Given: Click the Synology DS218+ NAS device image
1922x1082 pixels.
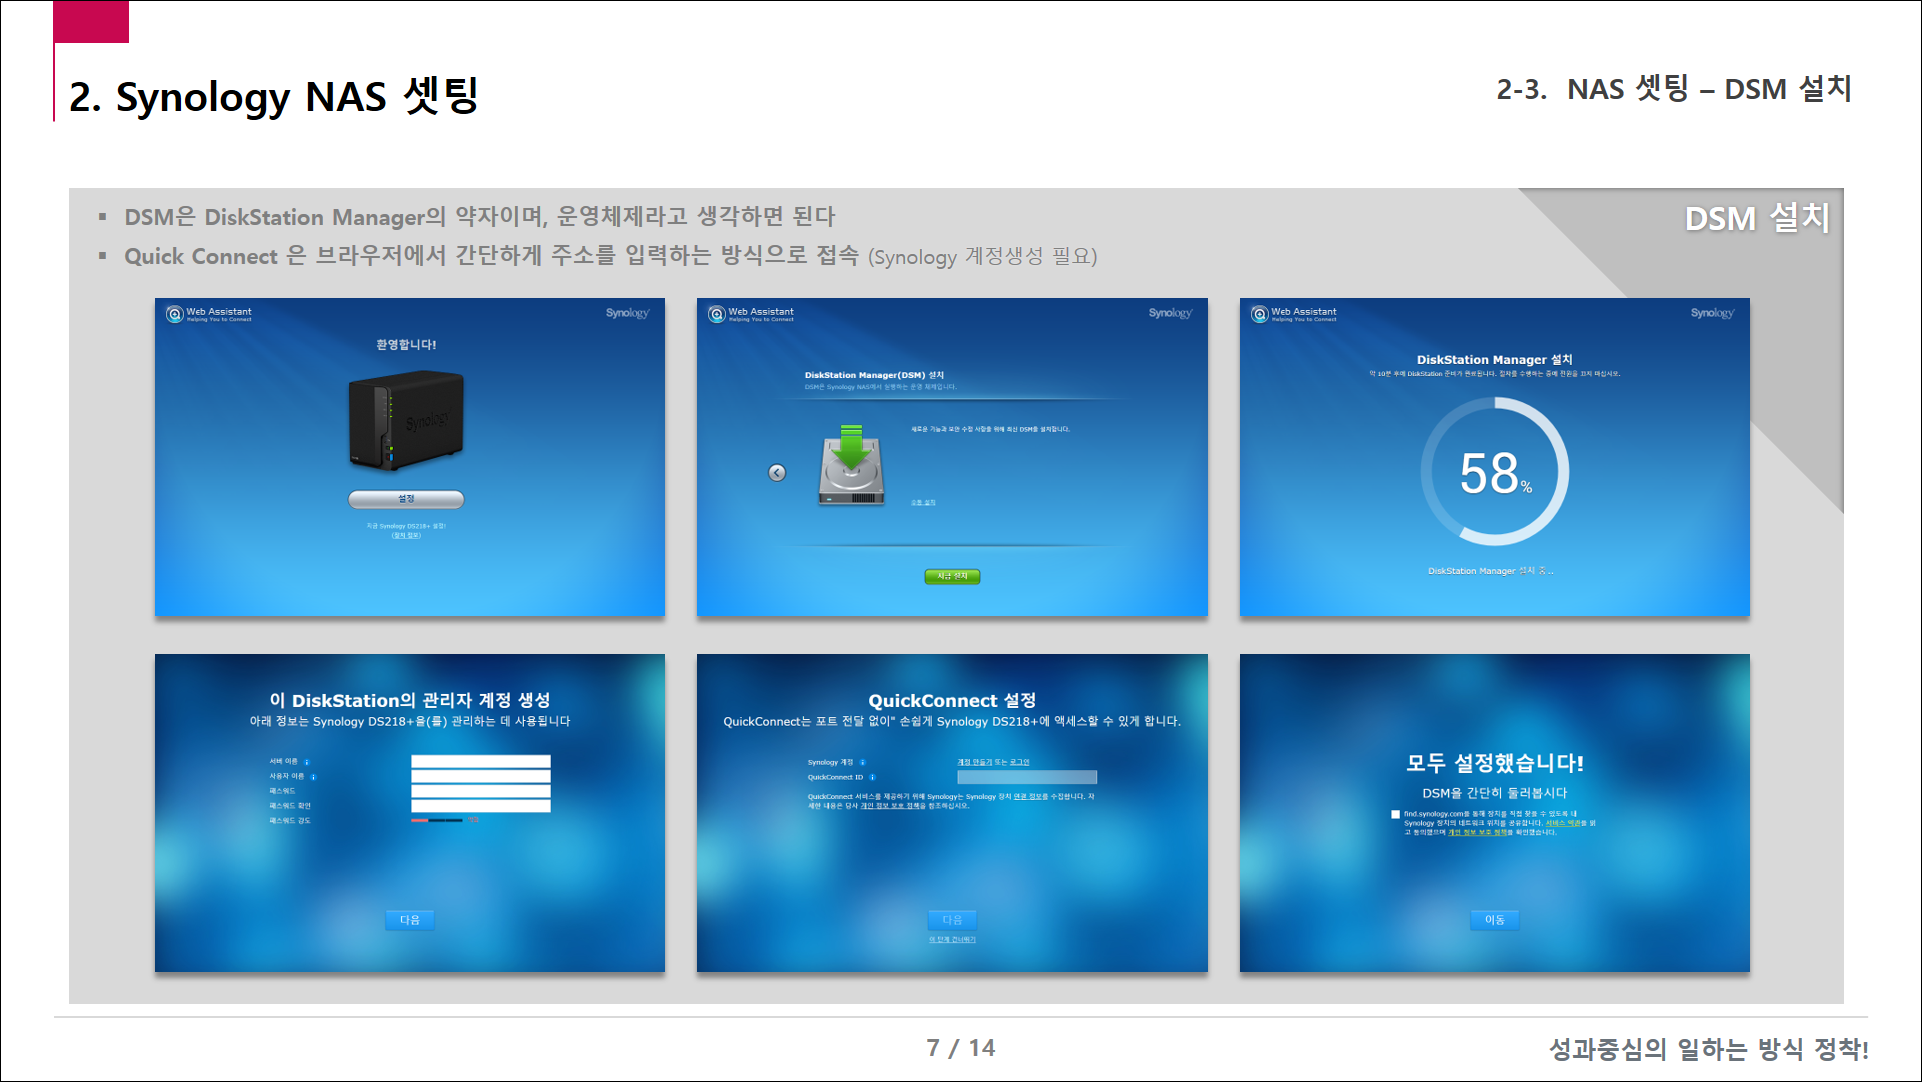Looking at the screenshot, I should 406,420.
